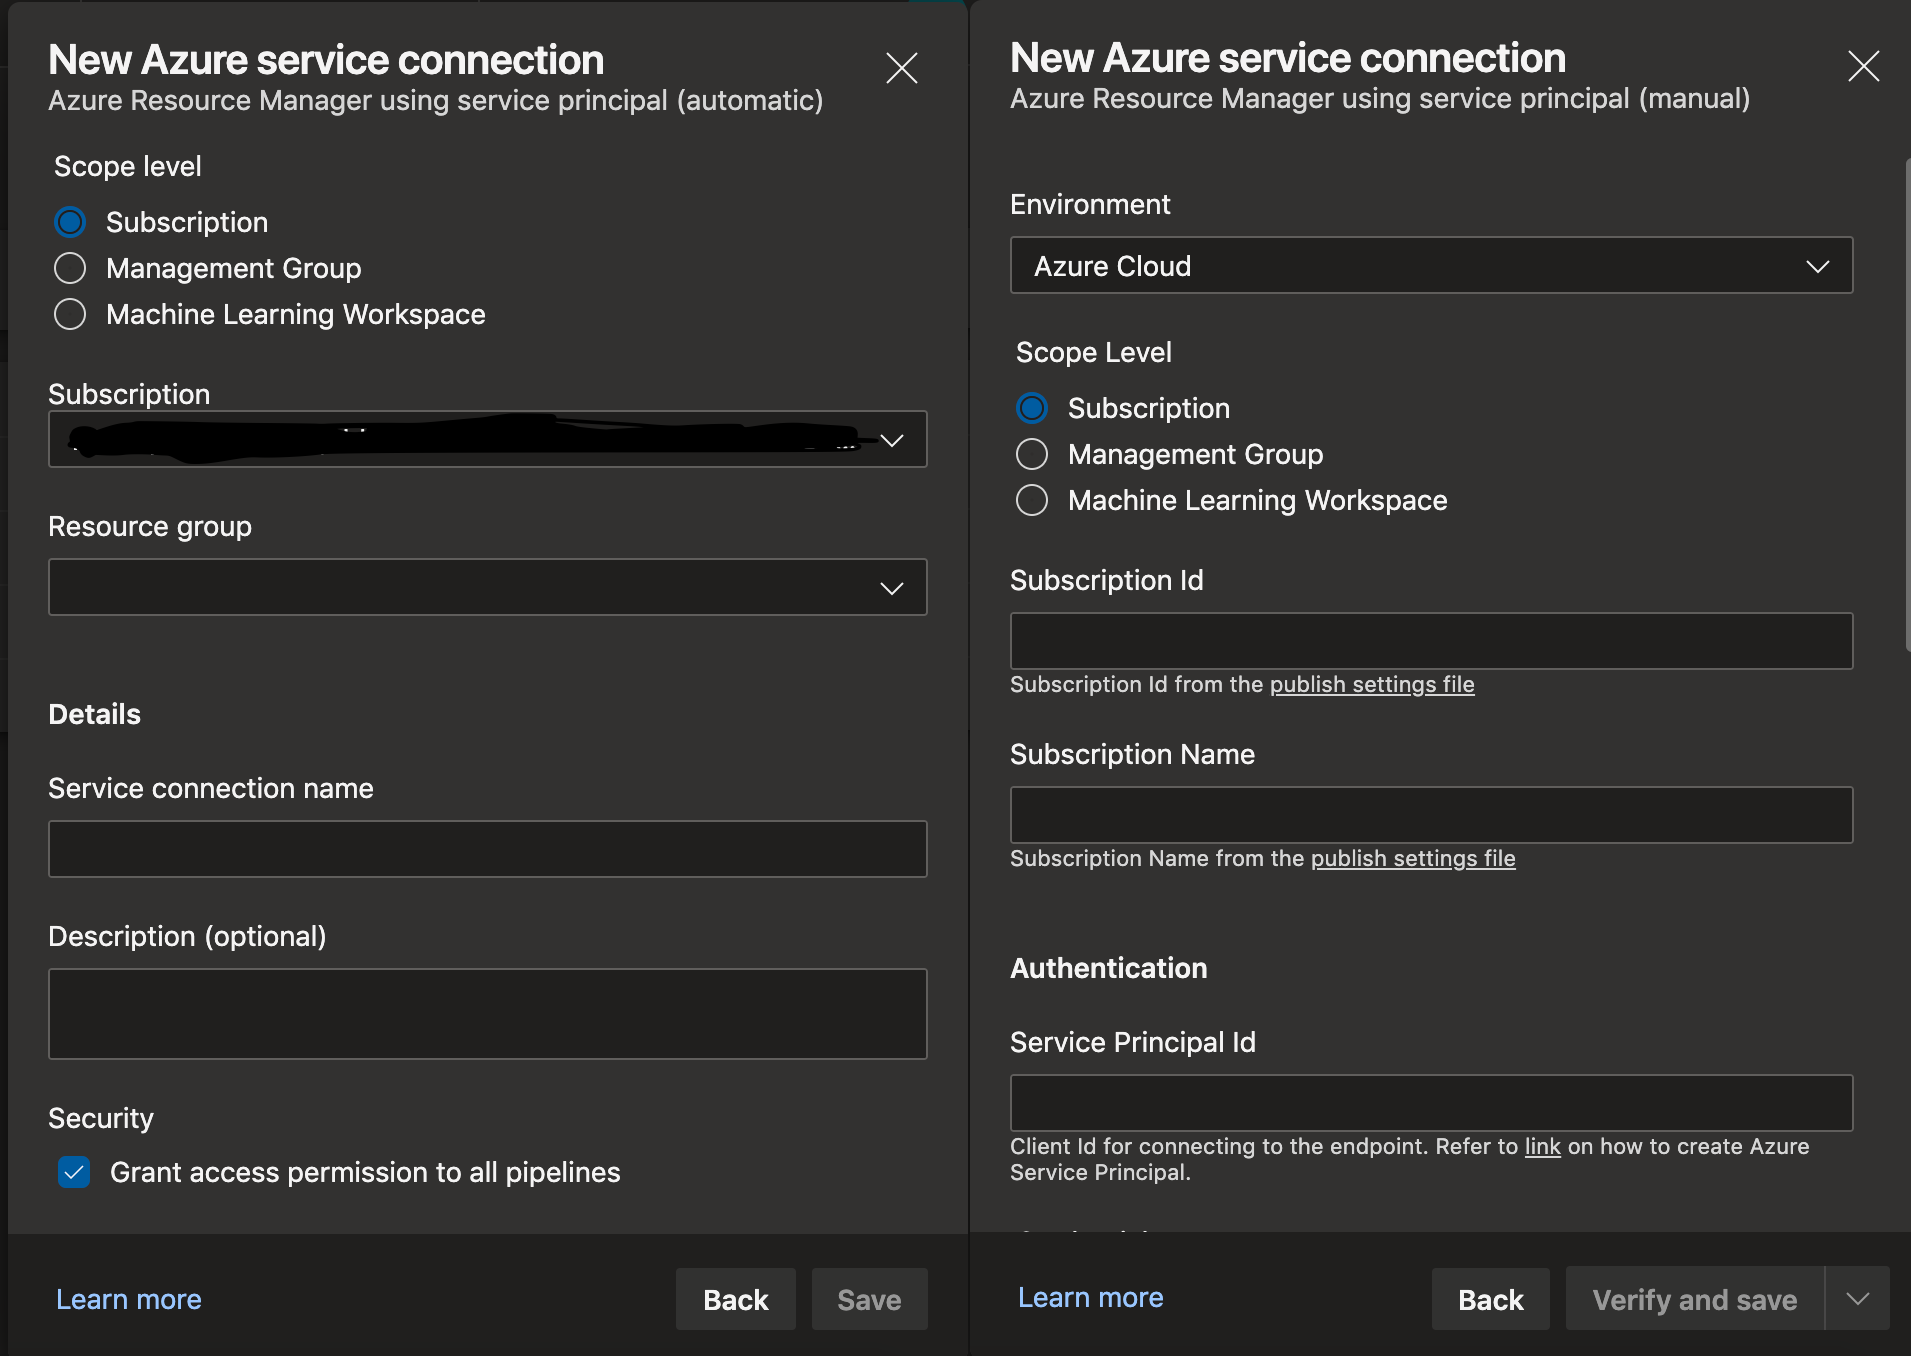This screenshot has width=1911, height=1356.
Task: Open publish settings file link under Subscription Id
Action: pos(1372,684)
